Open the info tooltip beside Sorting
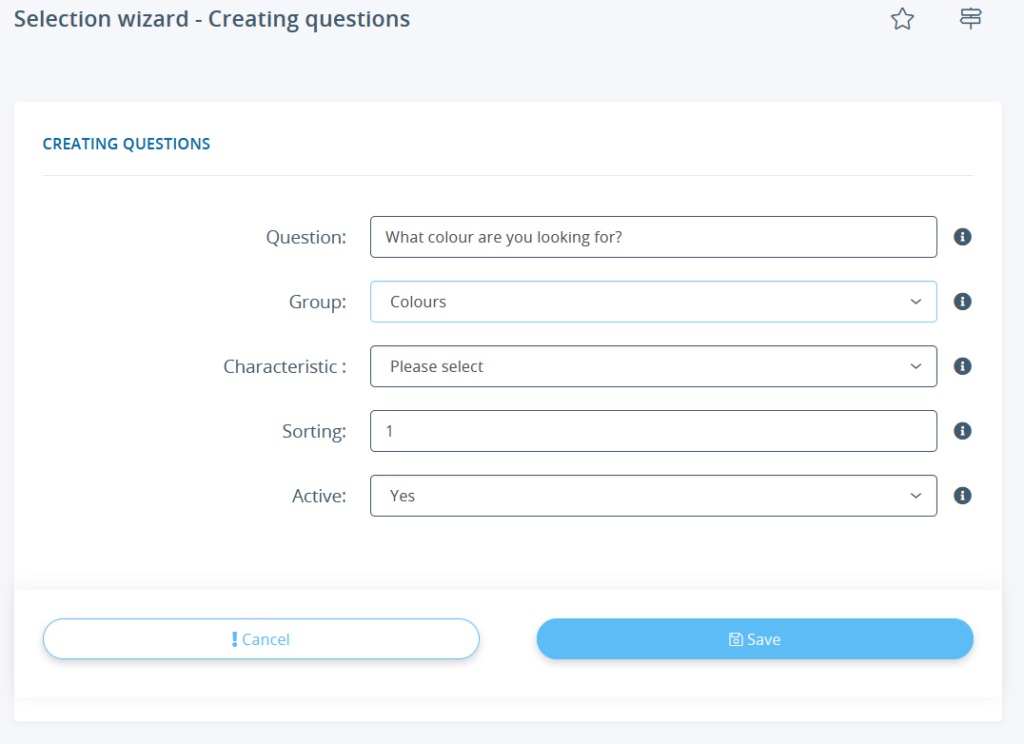This screenshot has width=1024, height=744. pyautogui.click(x=962, y=430)
